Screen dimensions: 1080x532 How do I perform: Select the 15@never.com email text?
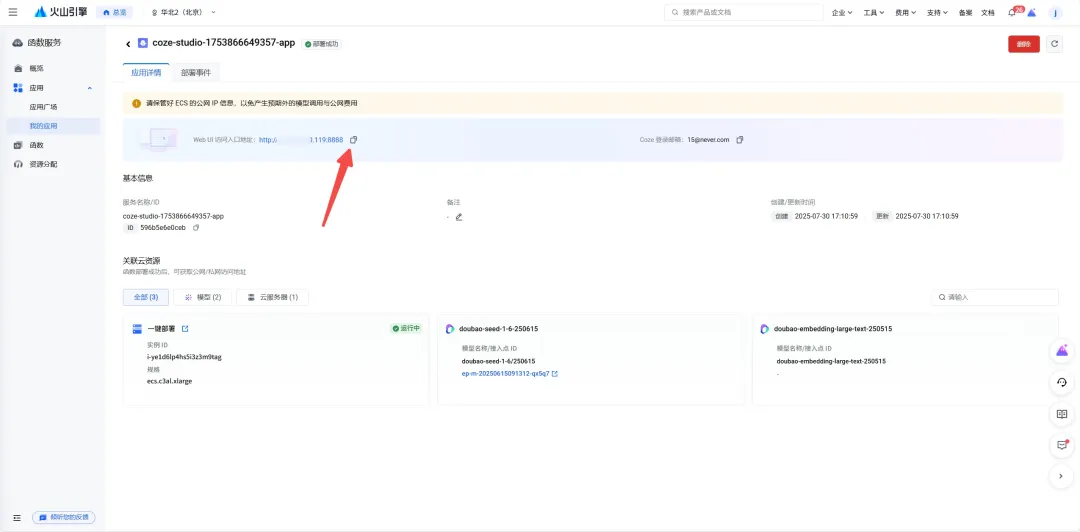(708, 140)
